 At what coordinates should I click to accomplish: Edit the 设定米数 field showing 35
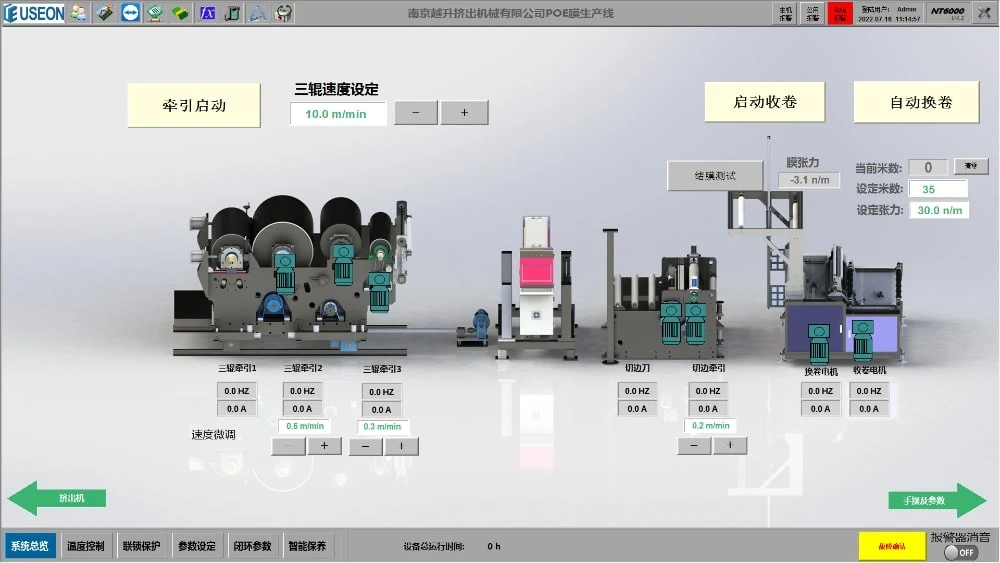coord(938,189)
